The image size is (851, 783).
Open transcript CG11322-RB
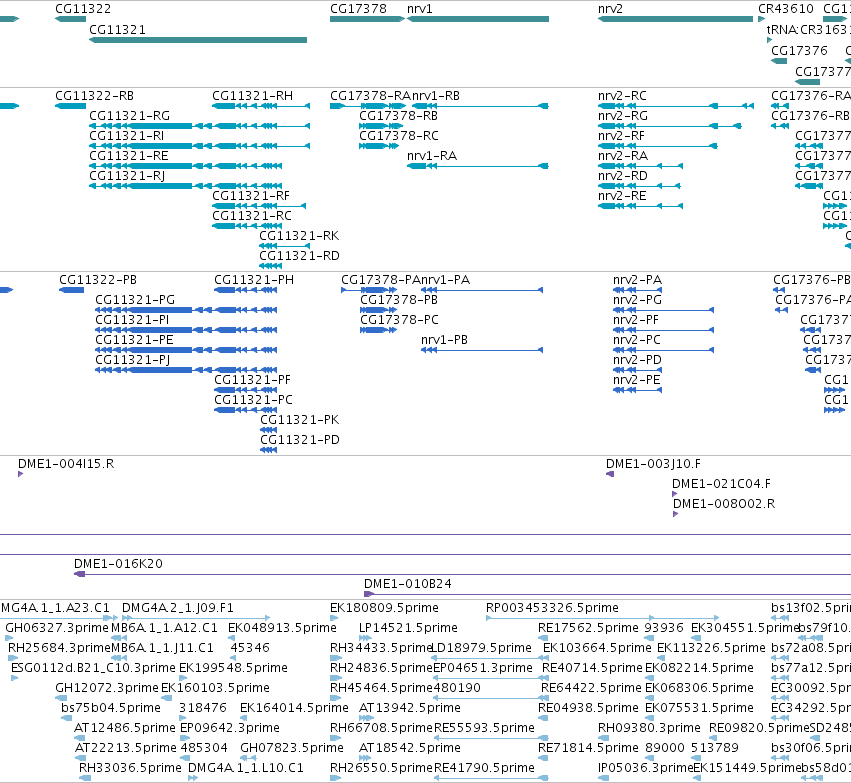click(x=94, y=96)
